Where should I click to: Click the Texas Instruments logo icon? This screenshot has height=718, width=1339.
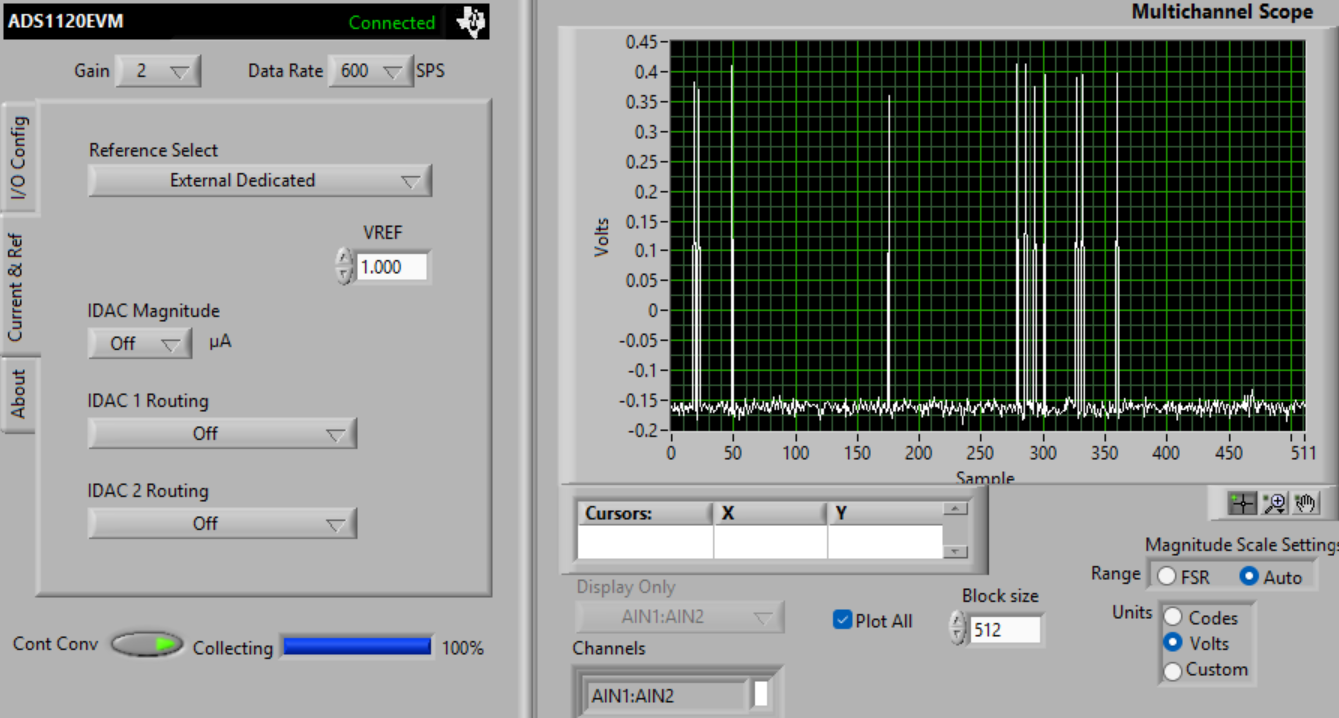coord(470,22)
